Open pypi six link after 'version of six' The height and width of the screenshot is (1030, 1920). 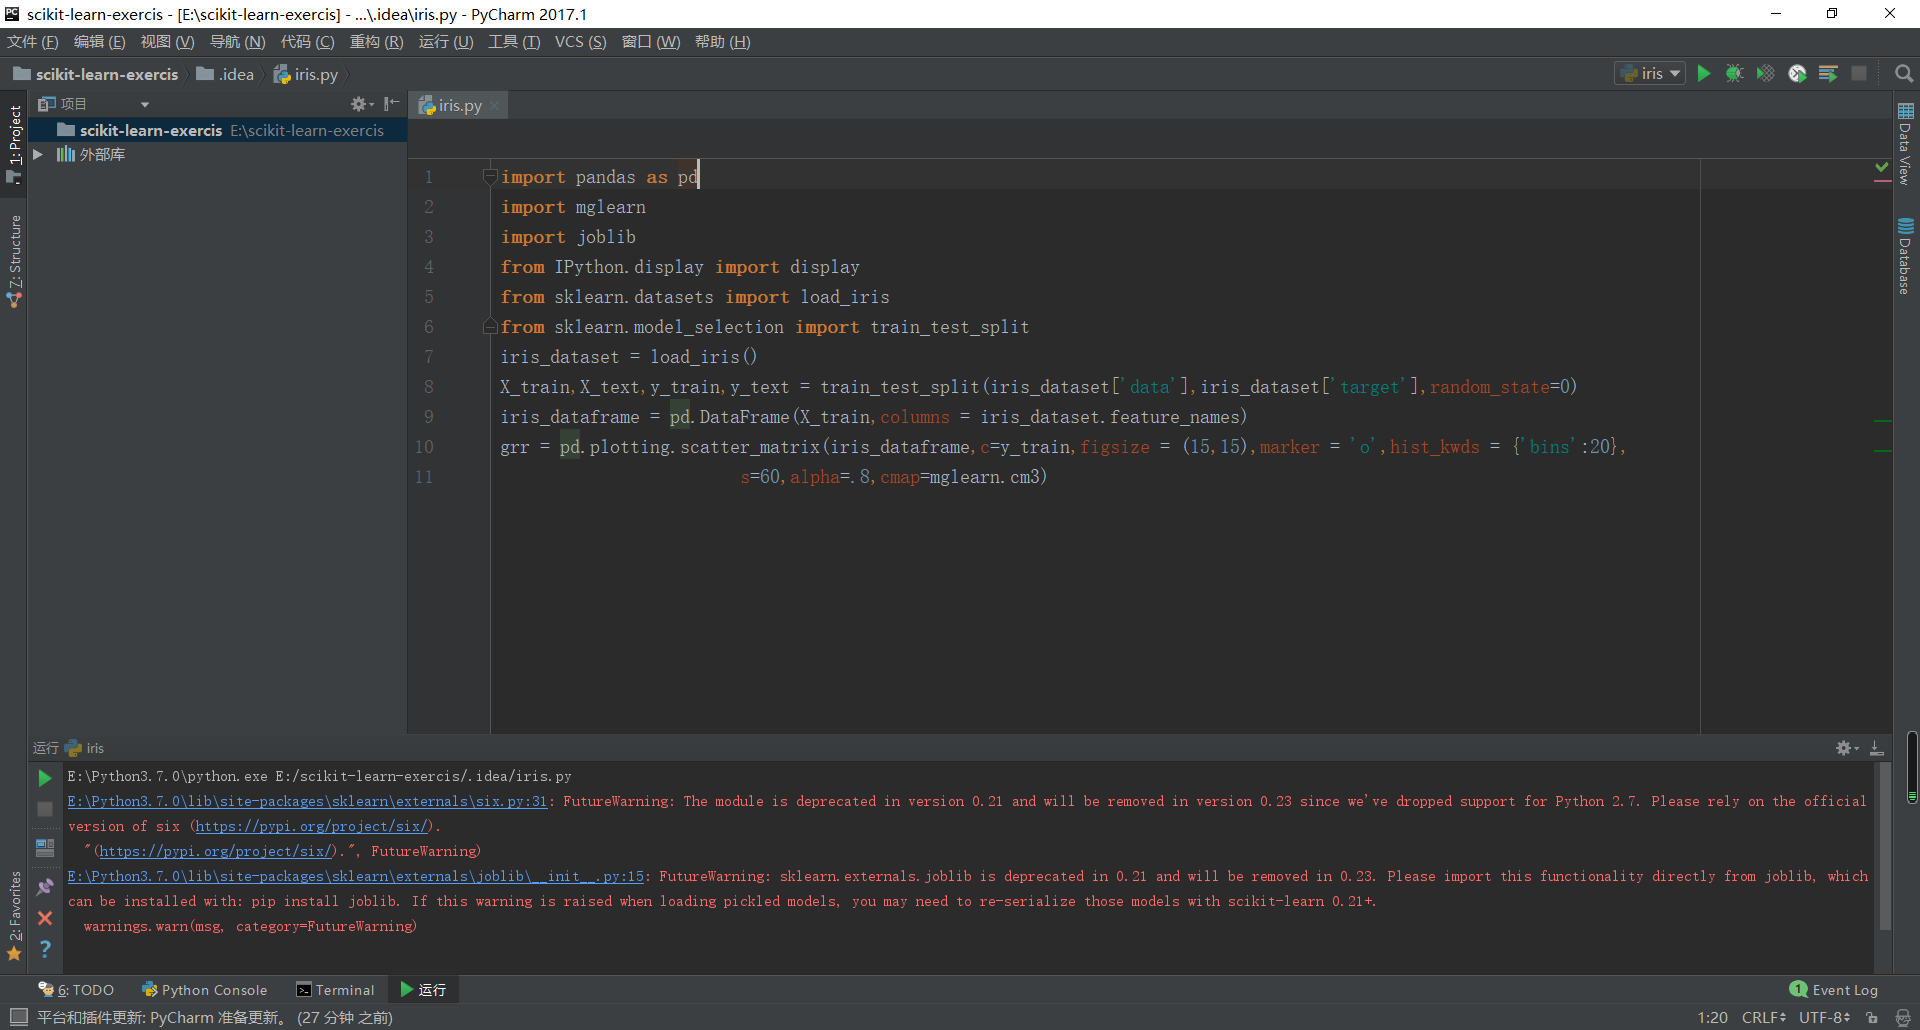pyautogui.click(x=312, y=826)
